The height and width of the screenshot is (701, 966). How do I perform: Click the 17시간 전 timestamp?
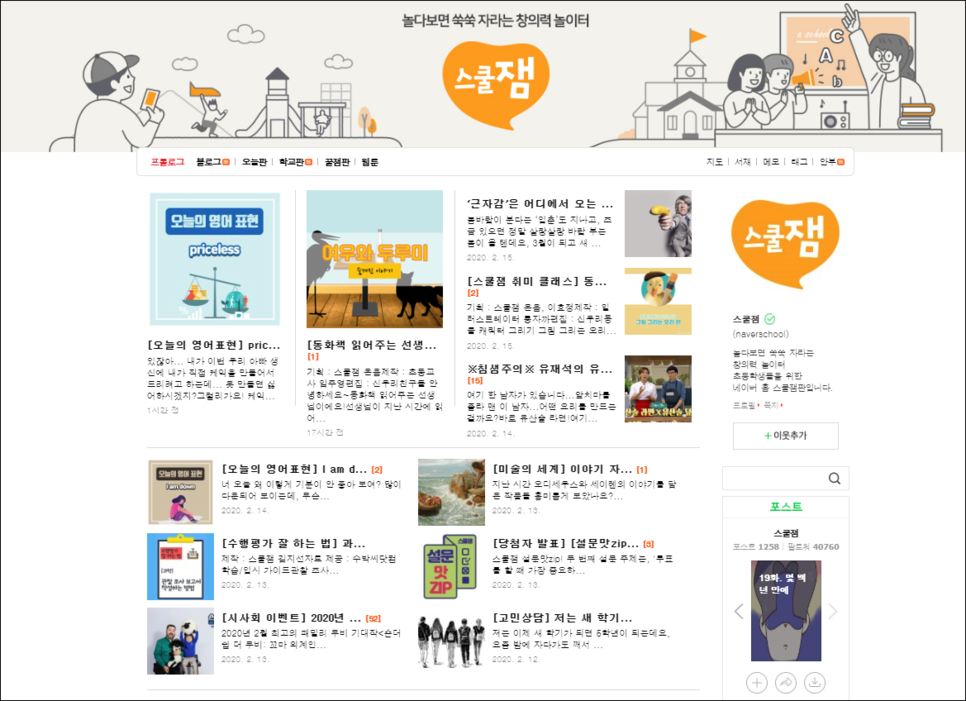pos(325,432)
